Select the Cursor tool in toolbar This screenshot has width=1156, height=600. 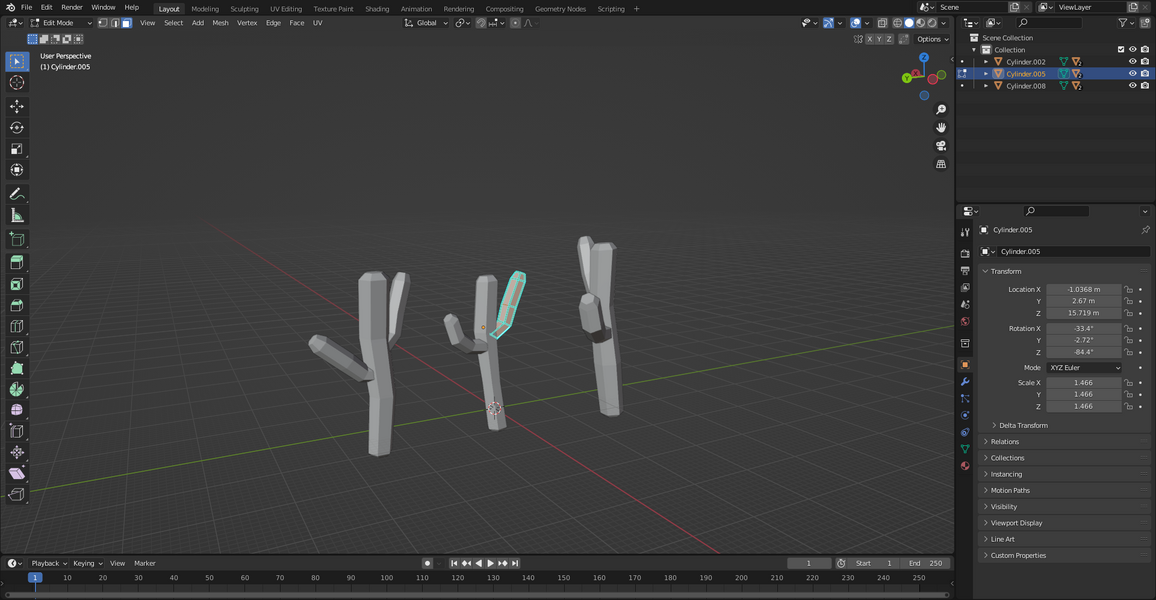[16, 83]
